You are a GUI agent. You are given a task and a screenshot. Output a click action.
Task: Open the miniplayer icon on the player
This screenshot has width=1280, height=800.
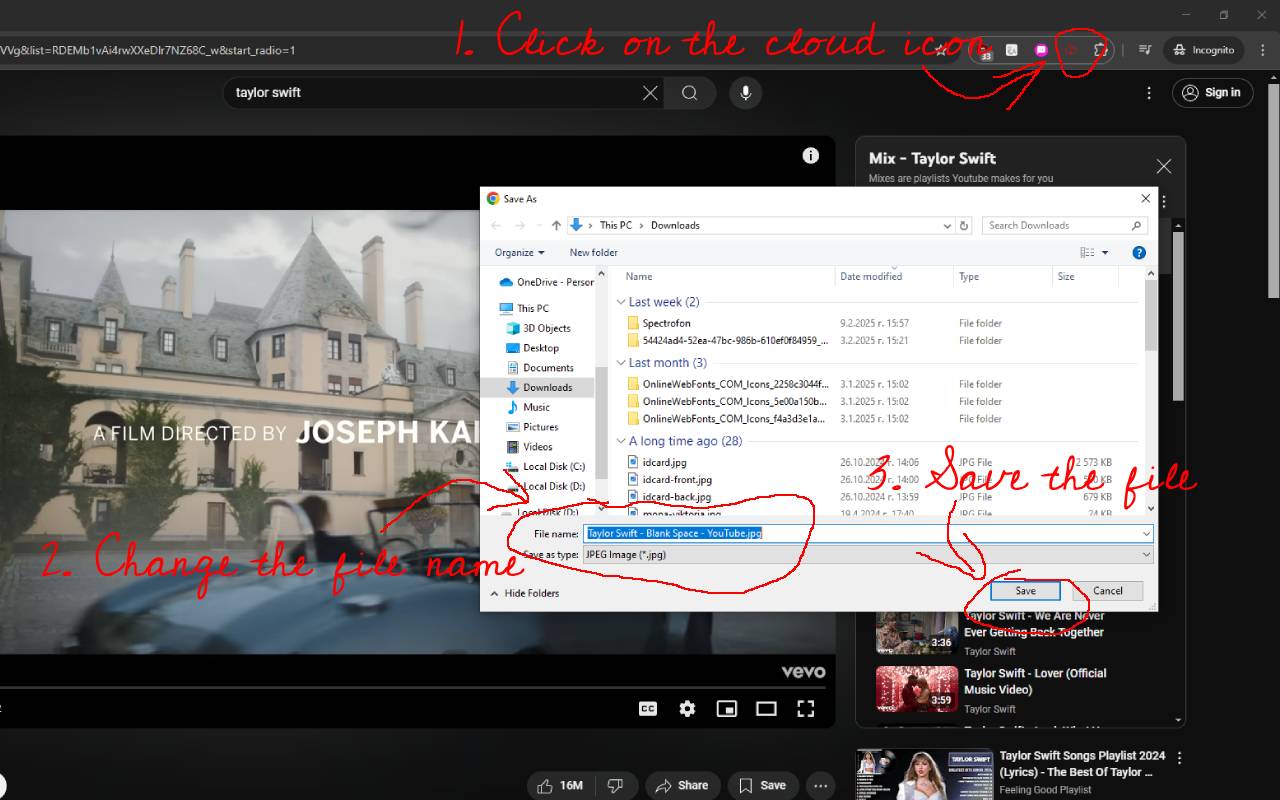726,708
